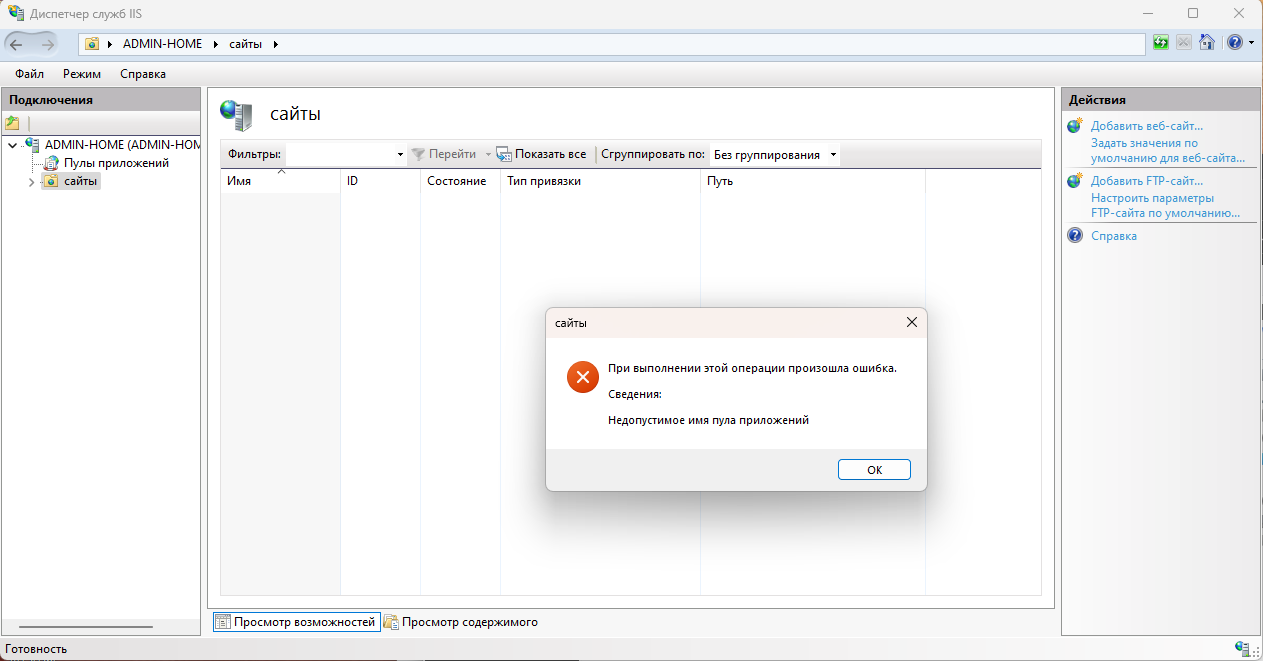Click the folder icon in address bar
This screenshot has height=661, width=1263.
(x=93, y=44)
